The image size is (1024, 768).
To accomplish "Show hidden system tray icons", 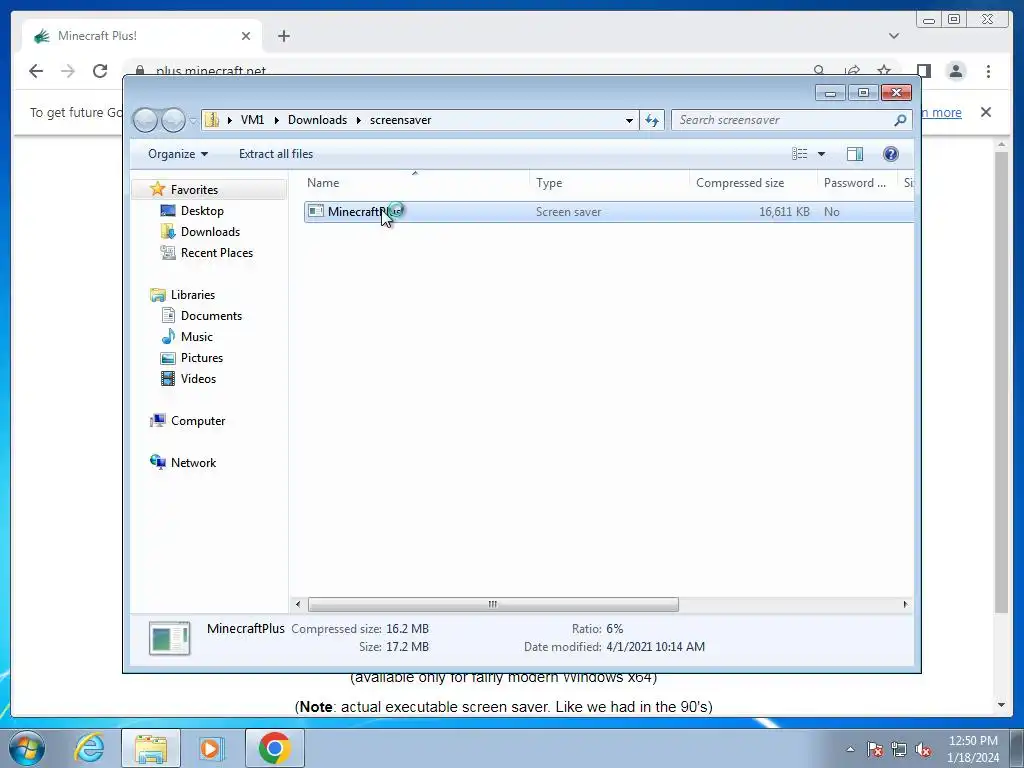I will coord(850,749).
